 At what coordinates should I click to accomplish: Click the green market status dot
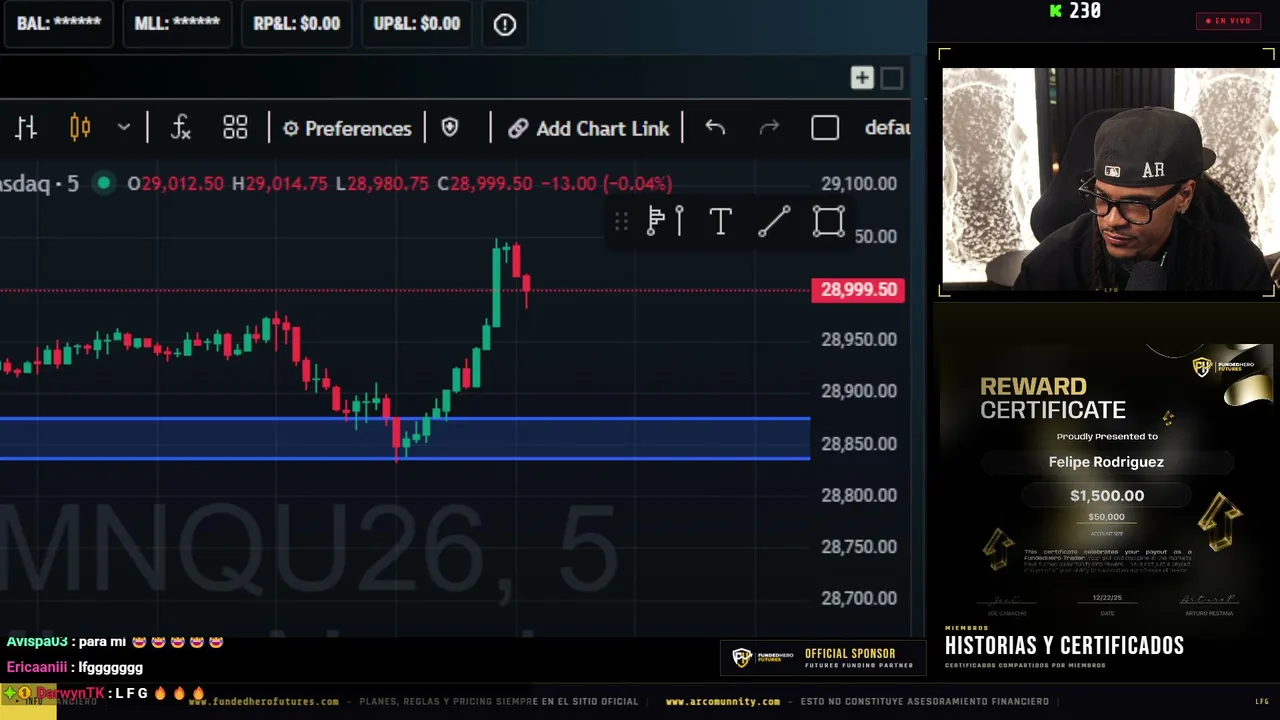pos(103,183)
